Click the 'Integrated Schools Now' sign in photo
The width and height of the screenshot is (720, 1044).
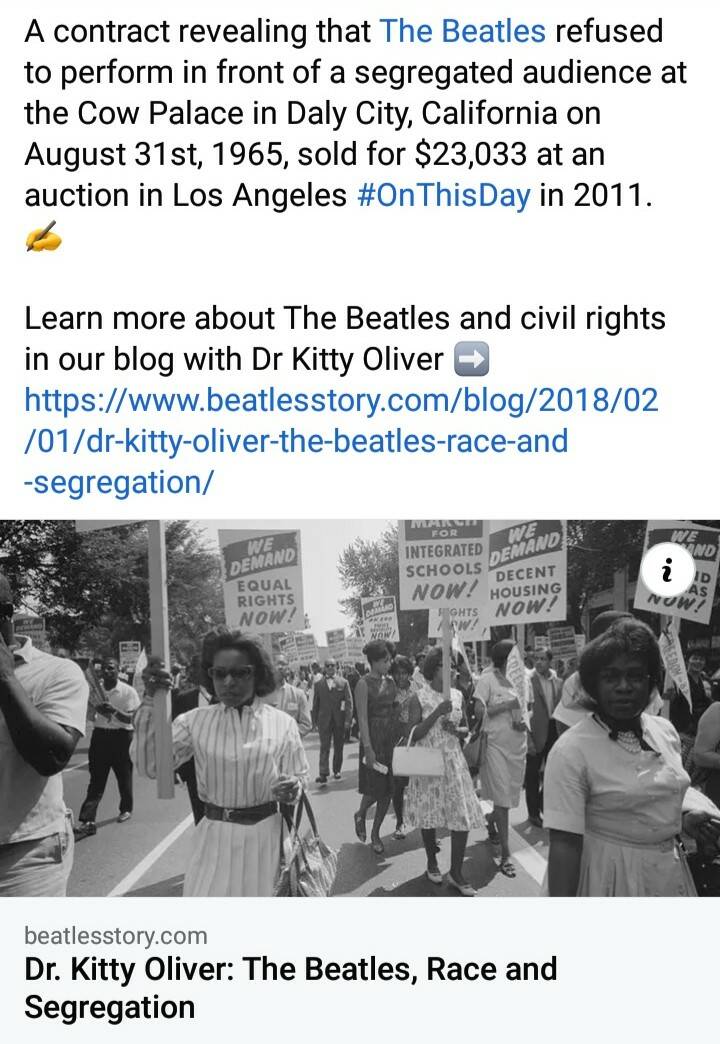444,563
